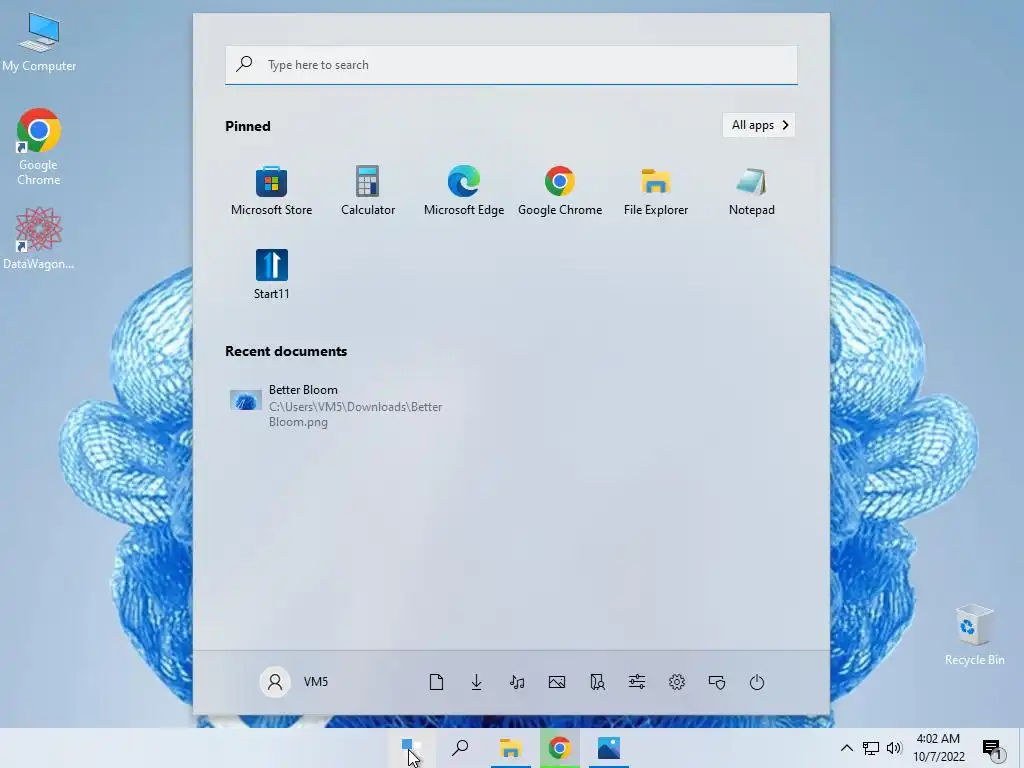Open taskbar search magnifier icon
Screen dimensions: 1024x768
(x=460, y=748)
